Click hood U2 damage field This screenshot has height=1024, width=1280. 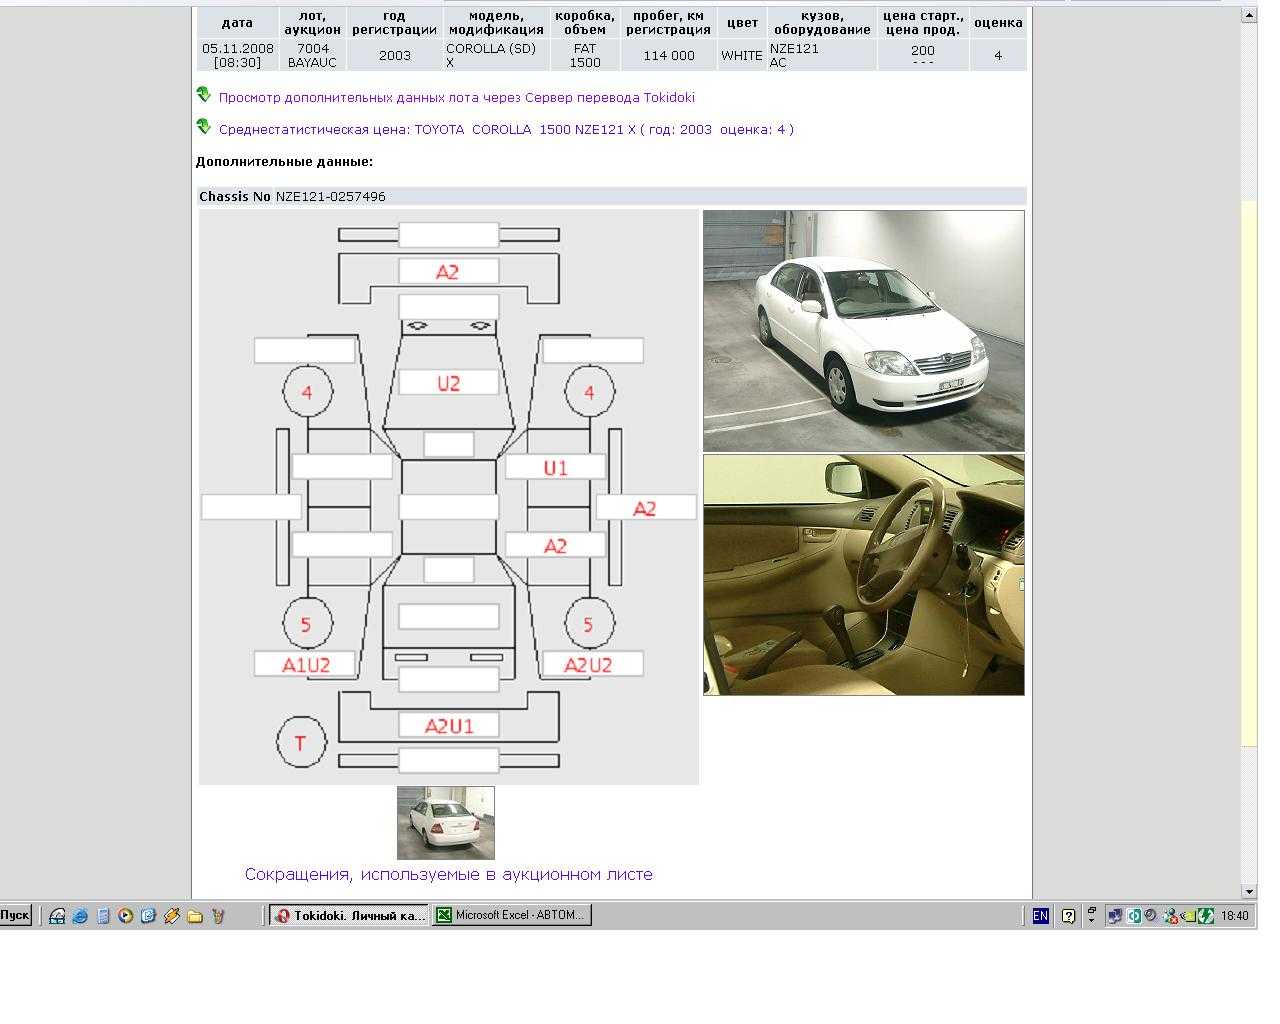point(448,382)
